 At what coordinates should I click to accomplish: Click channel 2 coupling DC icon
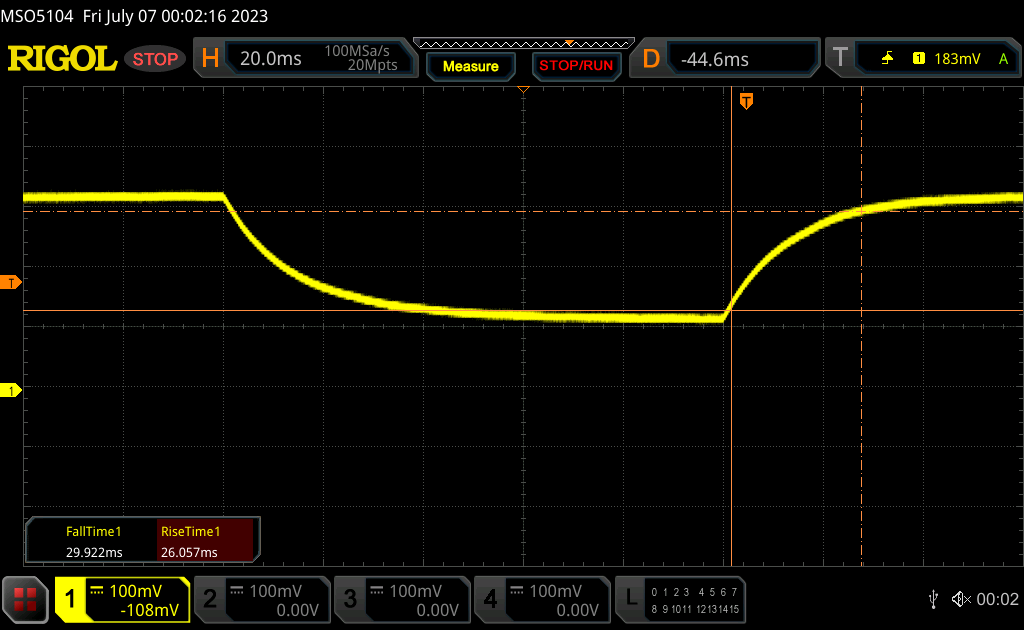(x=237, y=590)
